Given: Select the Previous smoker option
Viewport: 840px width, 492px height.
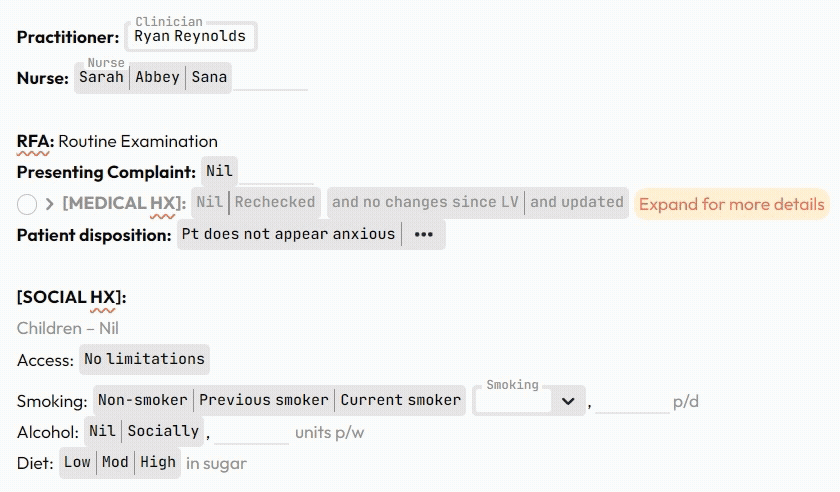Looking at the screenshot, I should [264, 400].
